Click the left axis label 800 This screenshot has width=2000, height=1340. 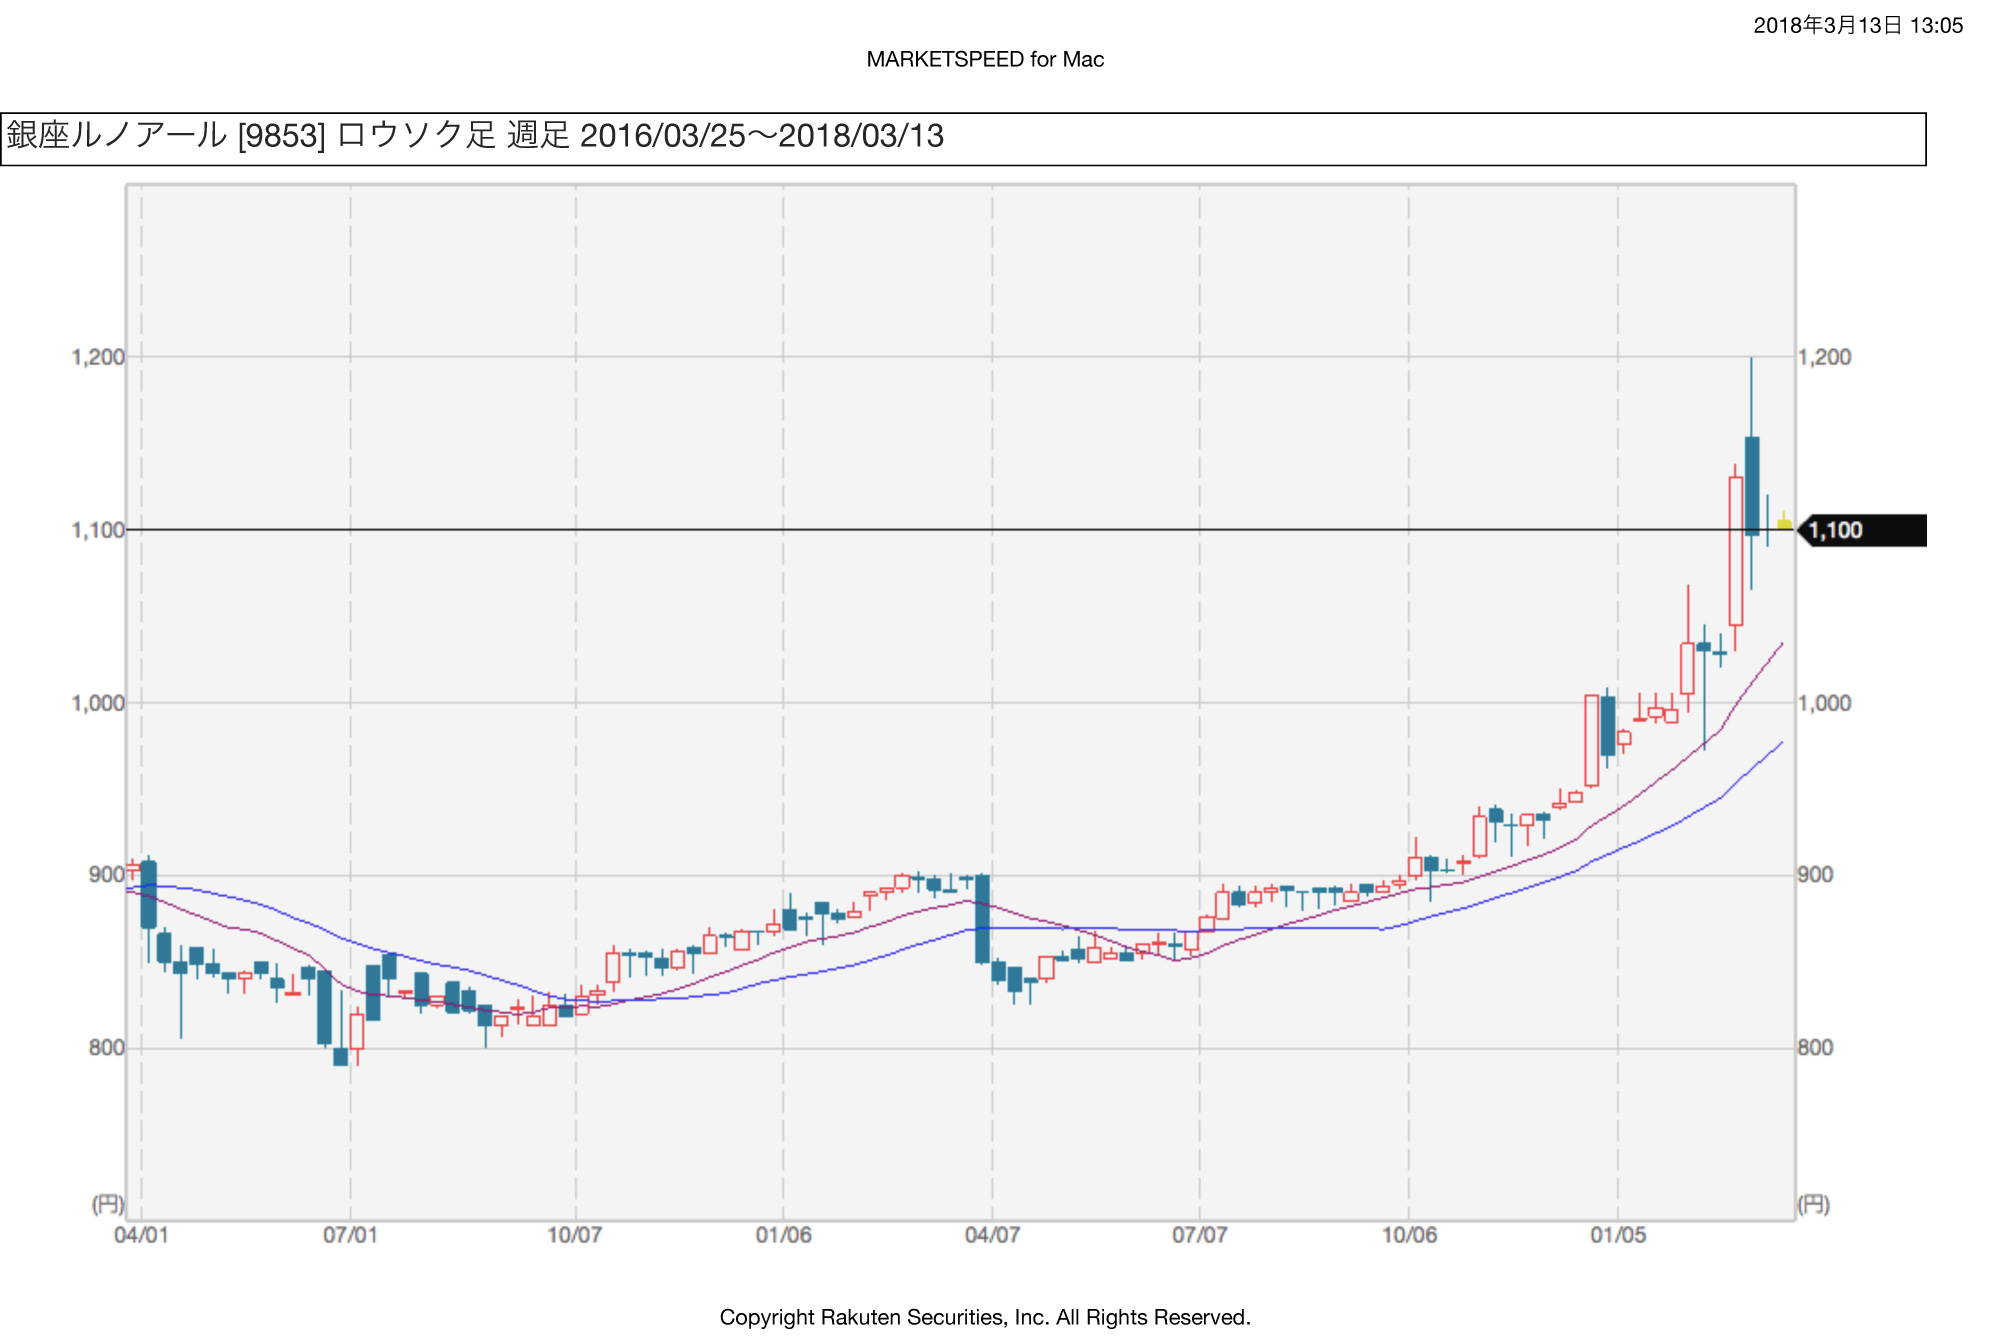click(x=107, y=1048)
